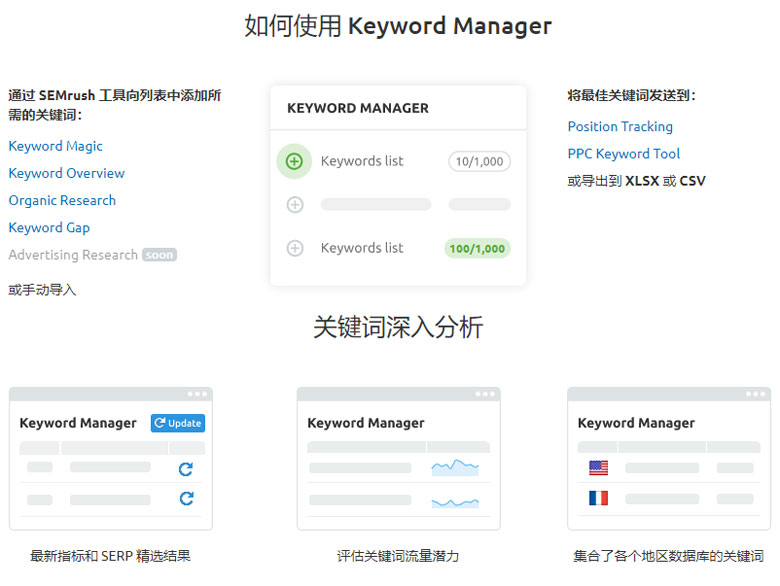Click the "或导出到 XLSX 或 CSV" text

click(636, 181)
